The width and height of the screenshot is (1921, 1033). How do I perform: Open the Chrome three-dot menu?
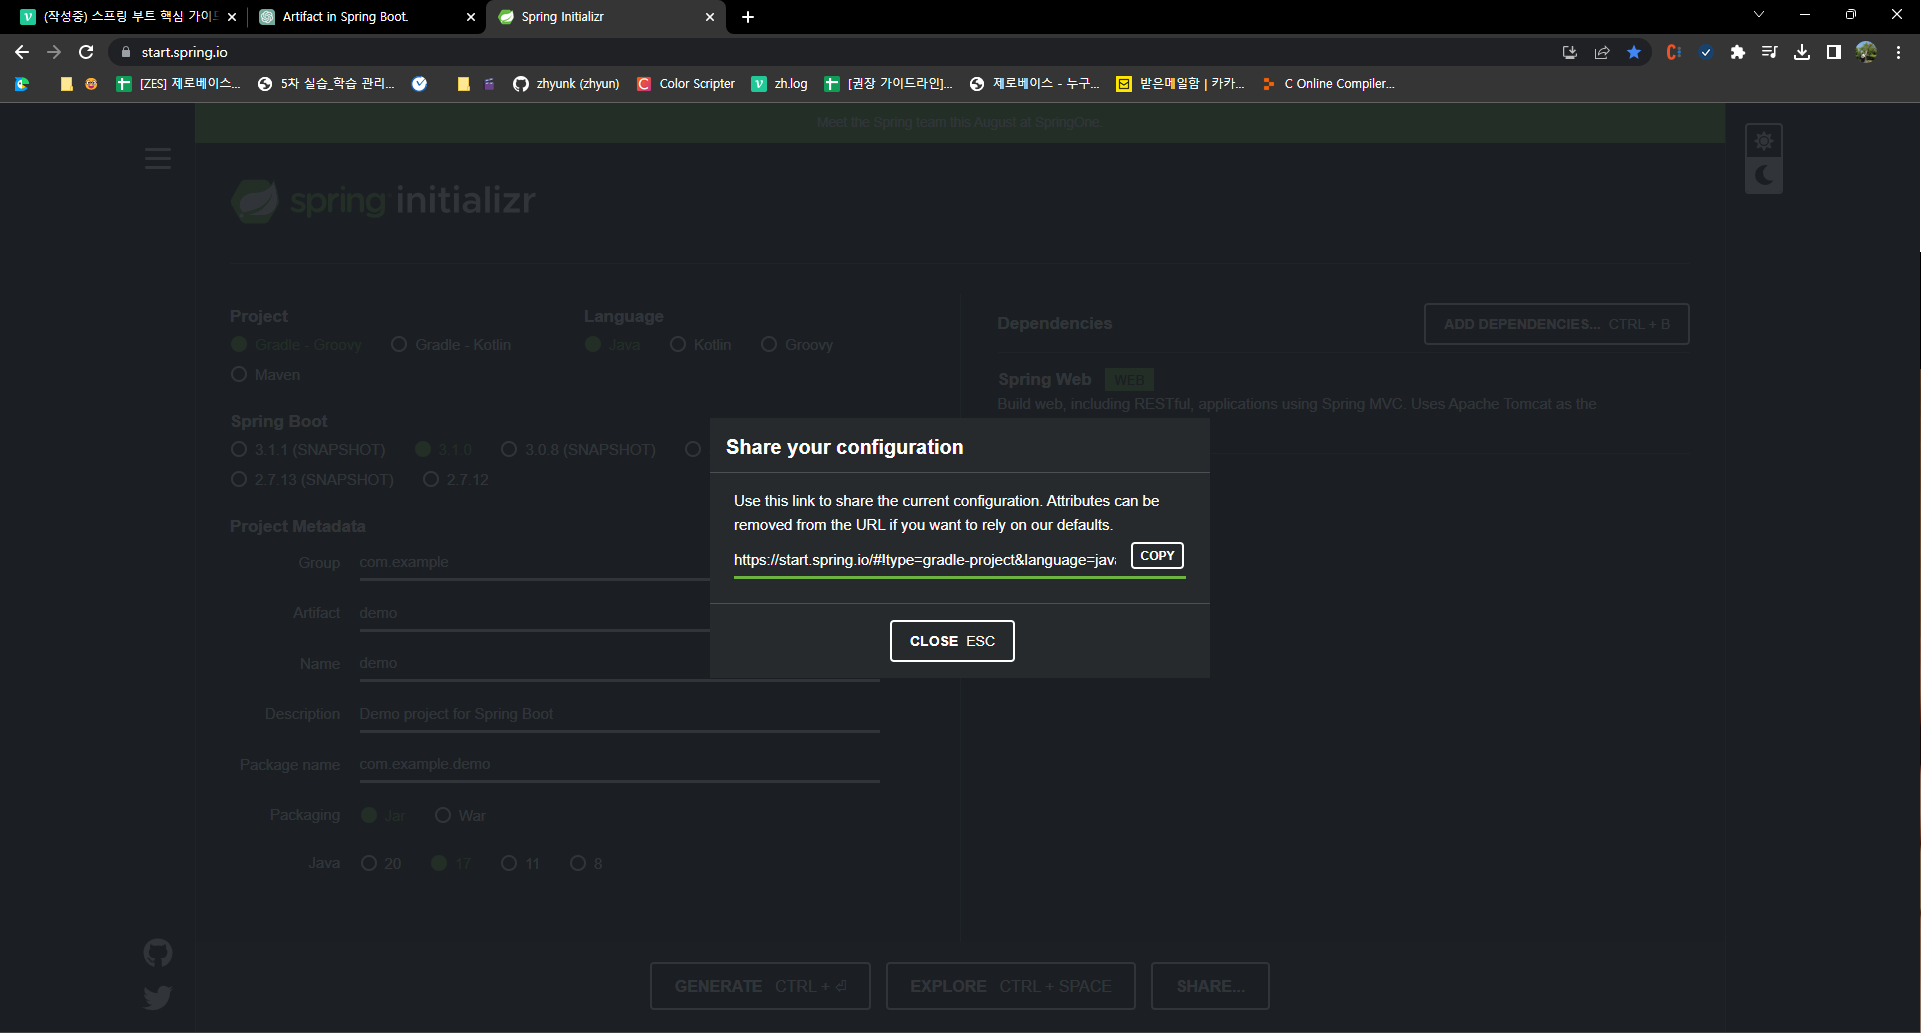pyautogui.click(x=1898, y=52)
